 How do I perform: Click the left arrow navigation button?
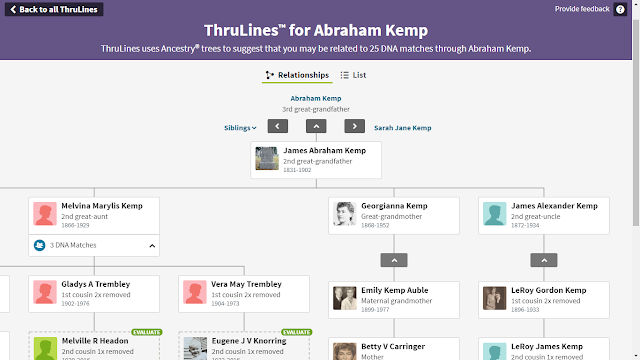(278, 126)
